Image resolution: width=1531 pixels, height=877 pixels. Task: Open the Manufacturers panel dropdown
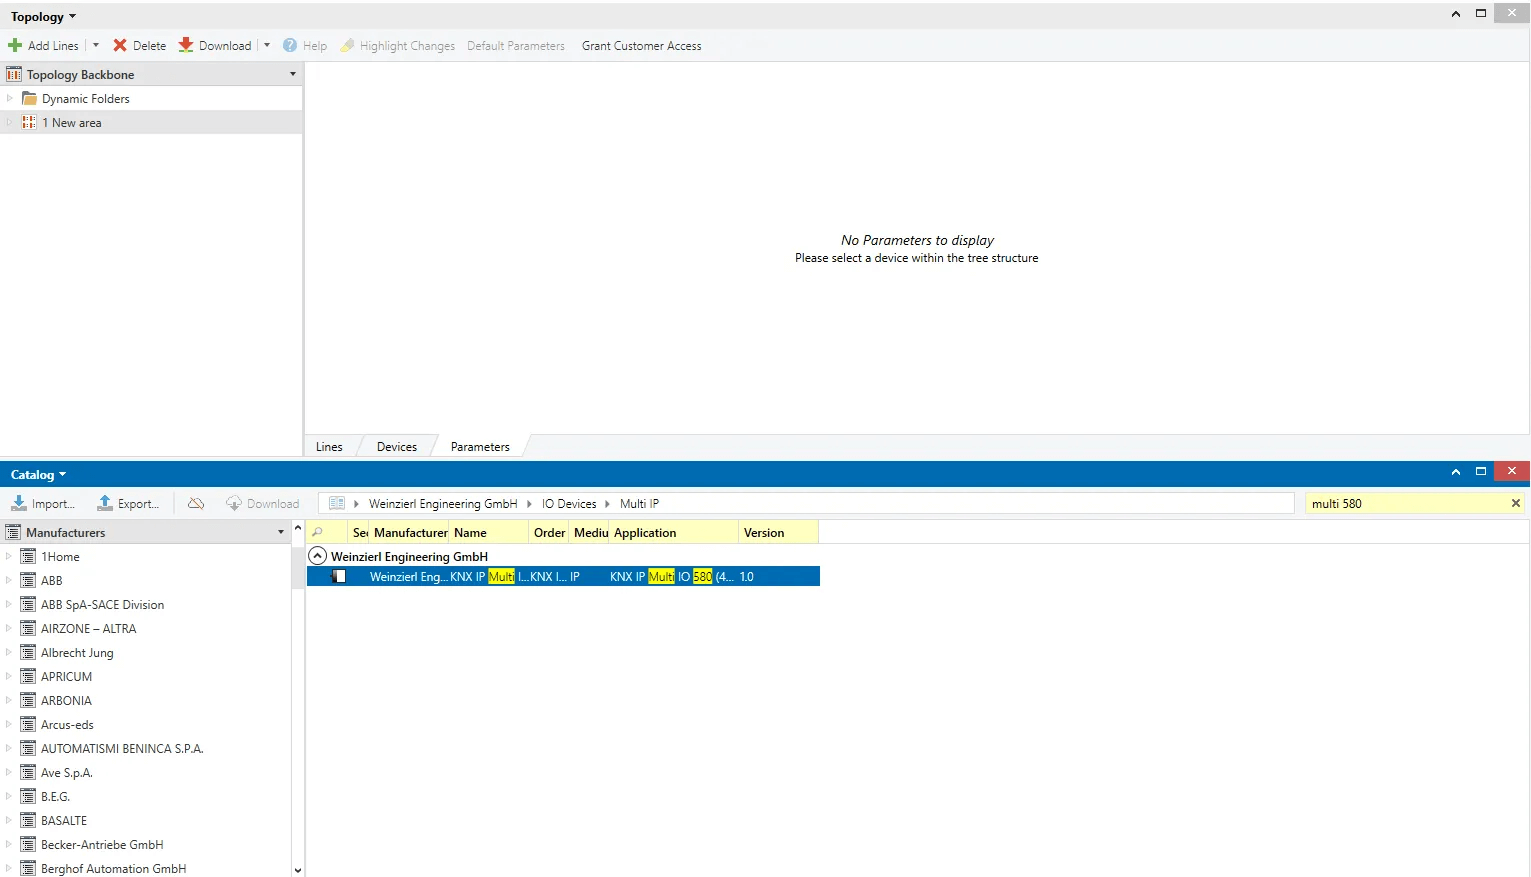click(x=281, y=533)
